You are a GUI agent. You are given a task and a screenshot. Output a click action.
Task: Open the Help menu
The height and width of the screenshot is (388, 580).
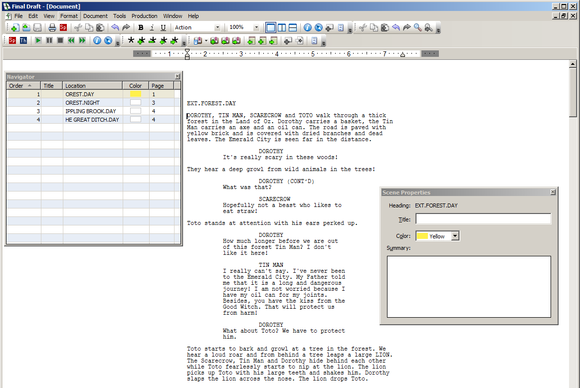pos(193,16)
